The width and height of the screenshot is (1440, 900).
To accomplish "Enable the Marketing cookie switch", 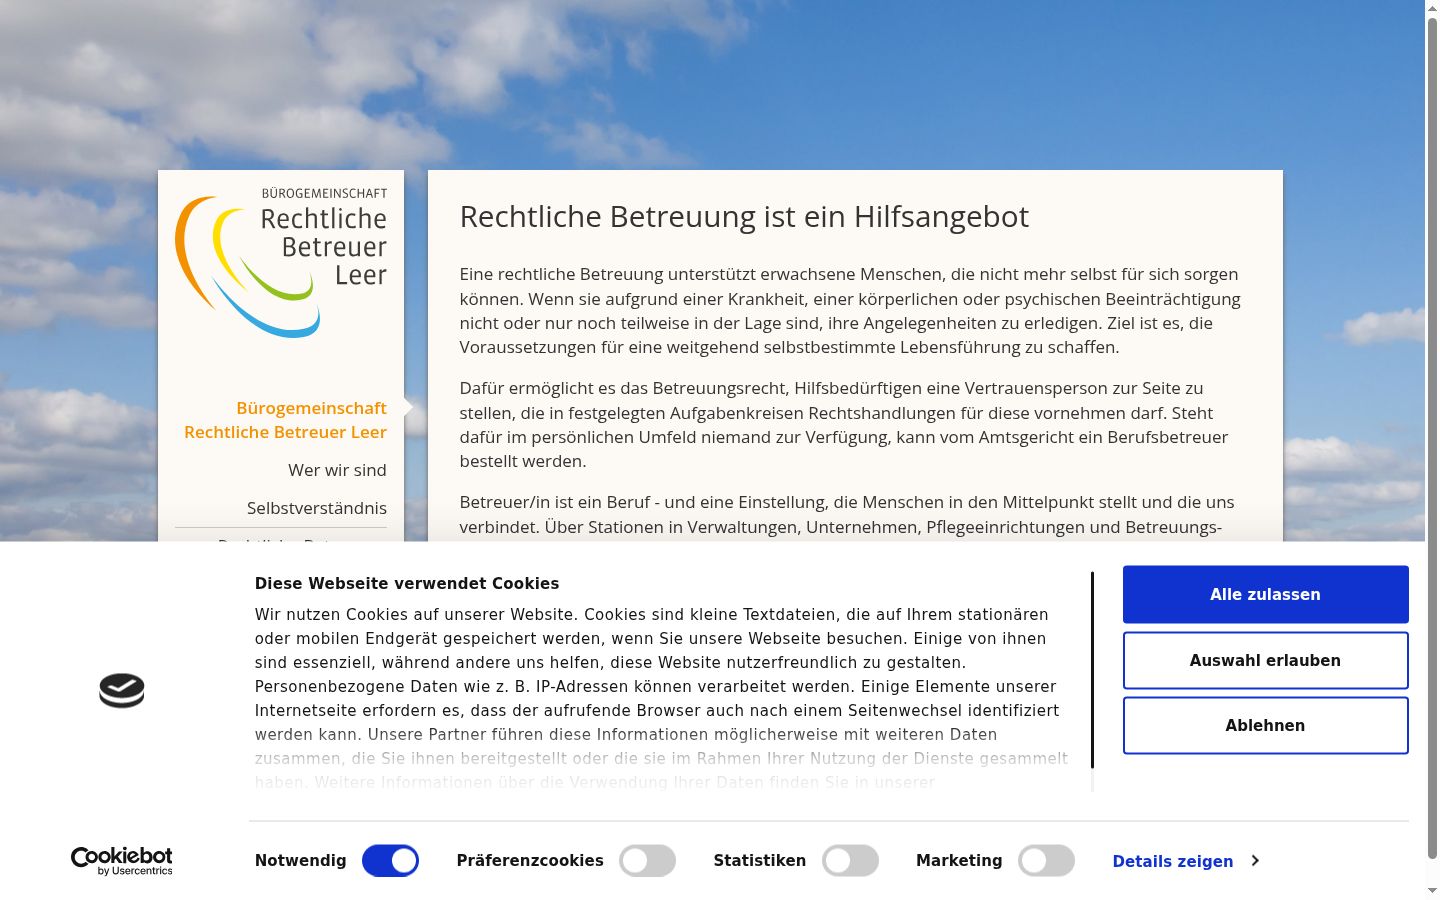I will (1046, 860).
